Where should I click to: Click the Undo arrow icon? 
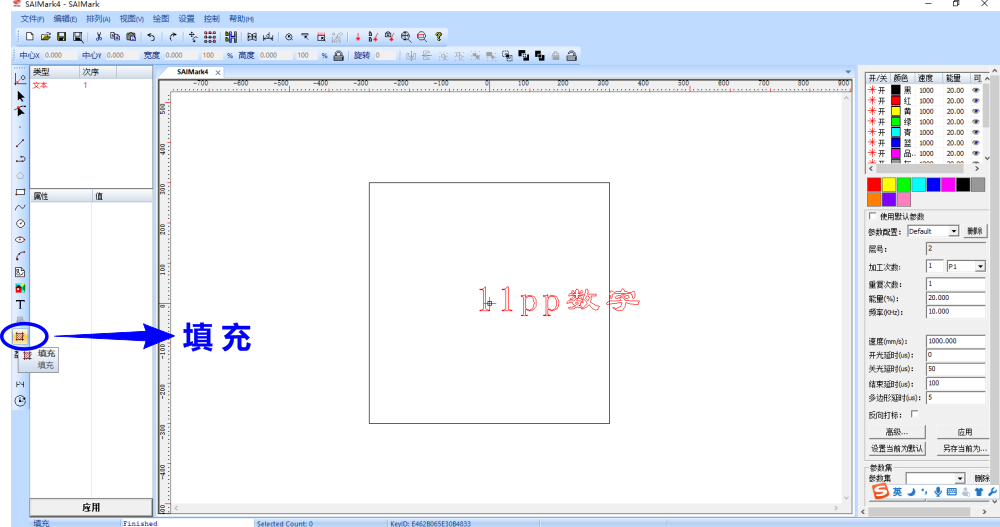coord(151,36)
